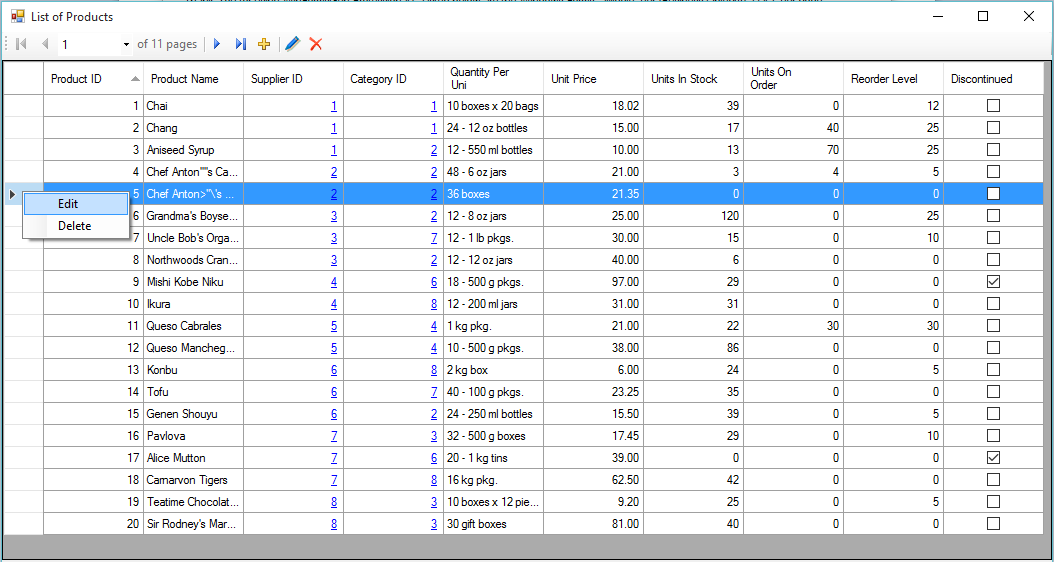Click the '2 kg box' quantity cell
Viewport: 1054px width, 562px height.
(493, 370)
